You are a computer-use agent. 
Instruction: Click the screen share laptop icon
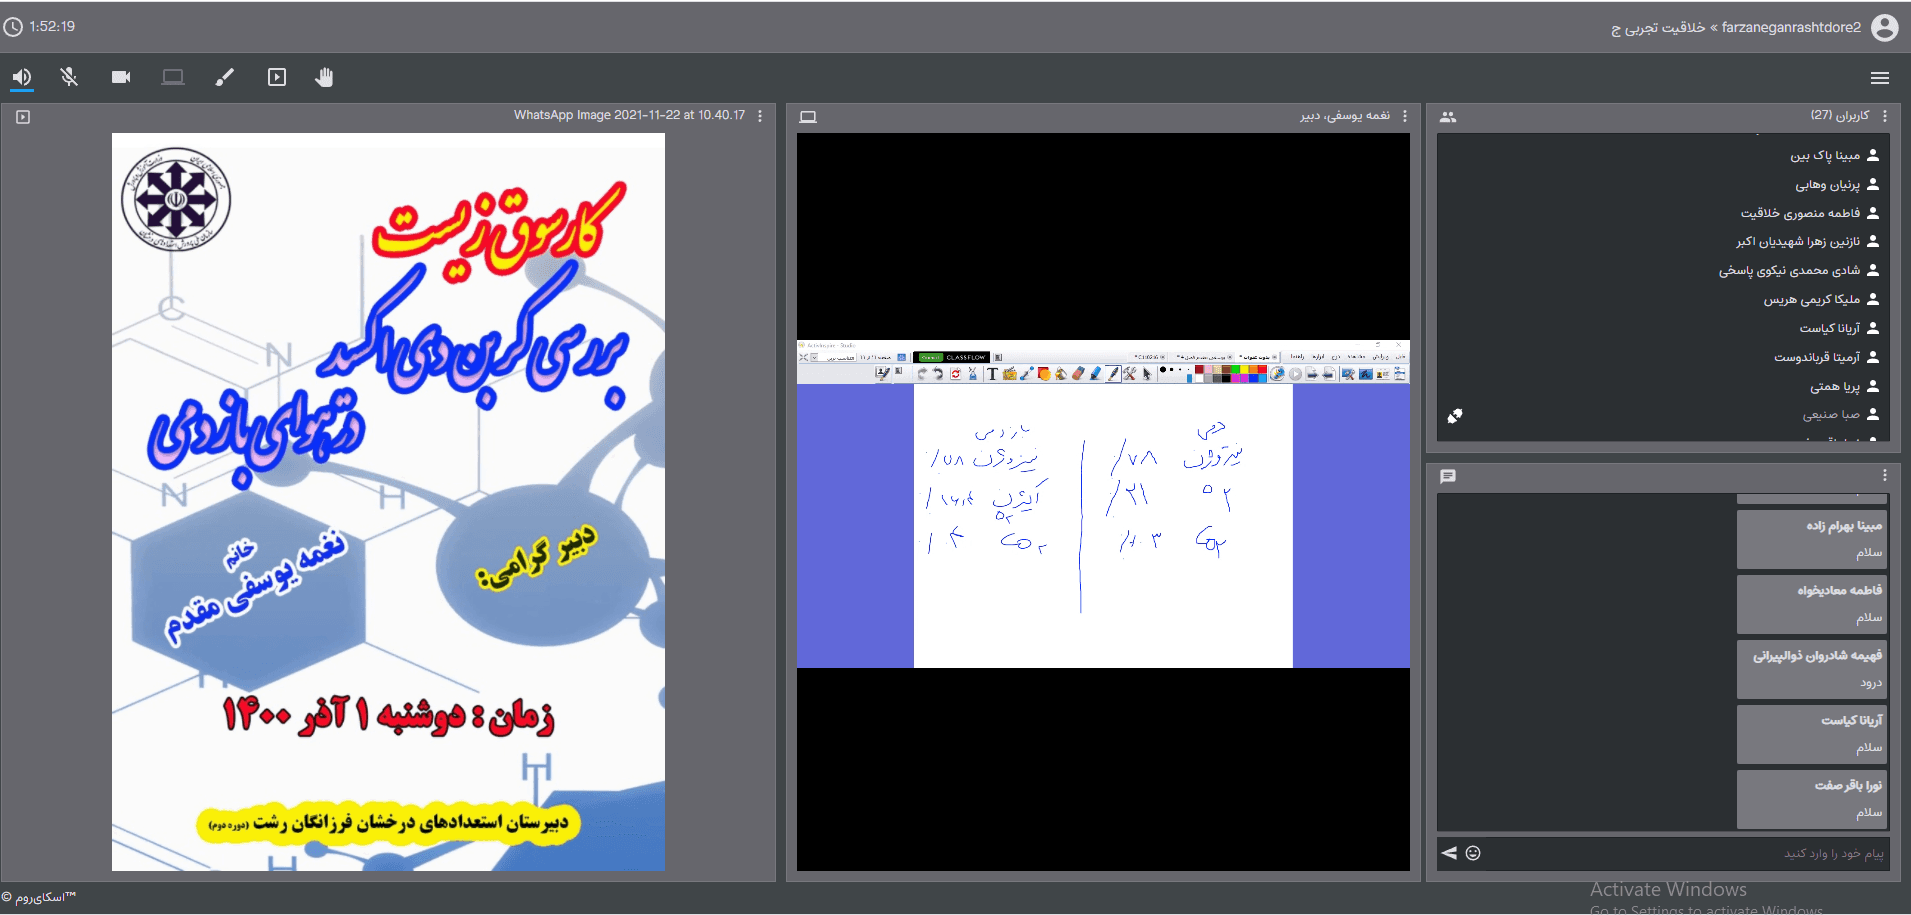pos(173,77)
